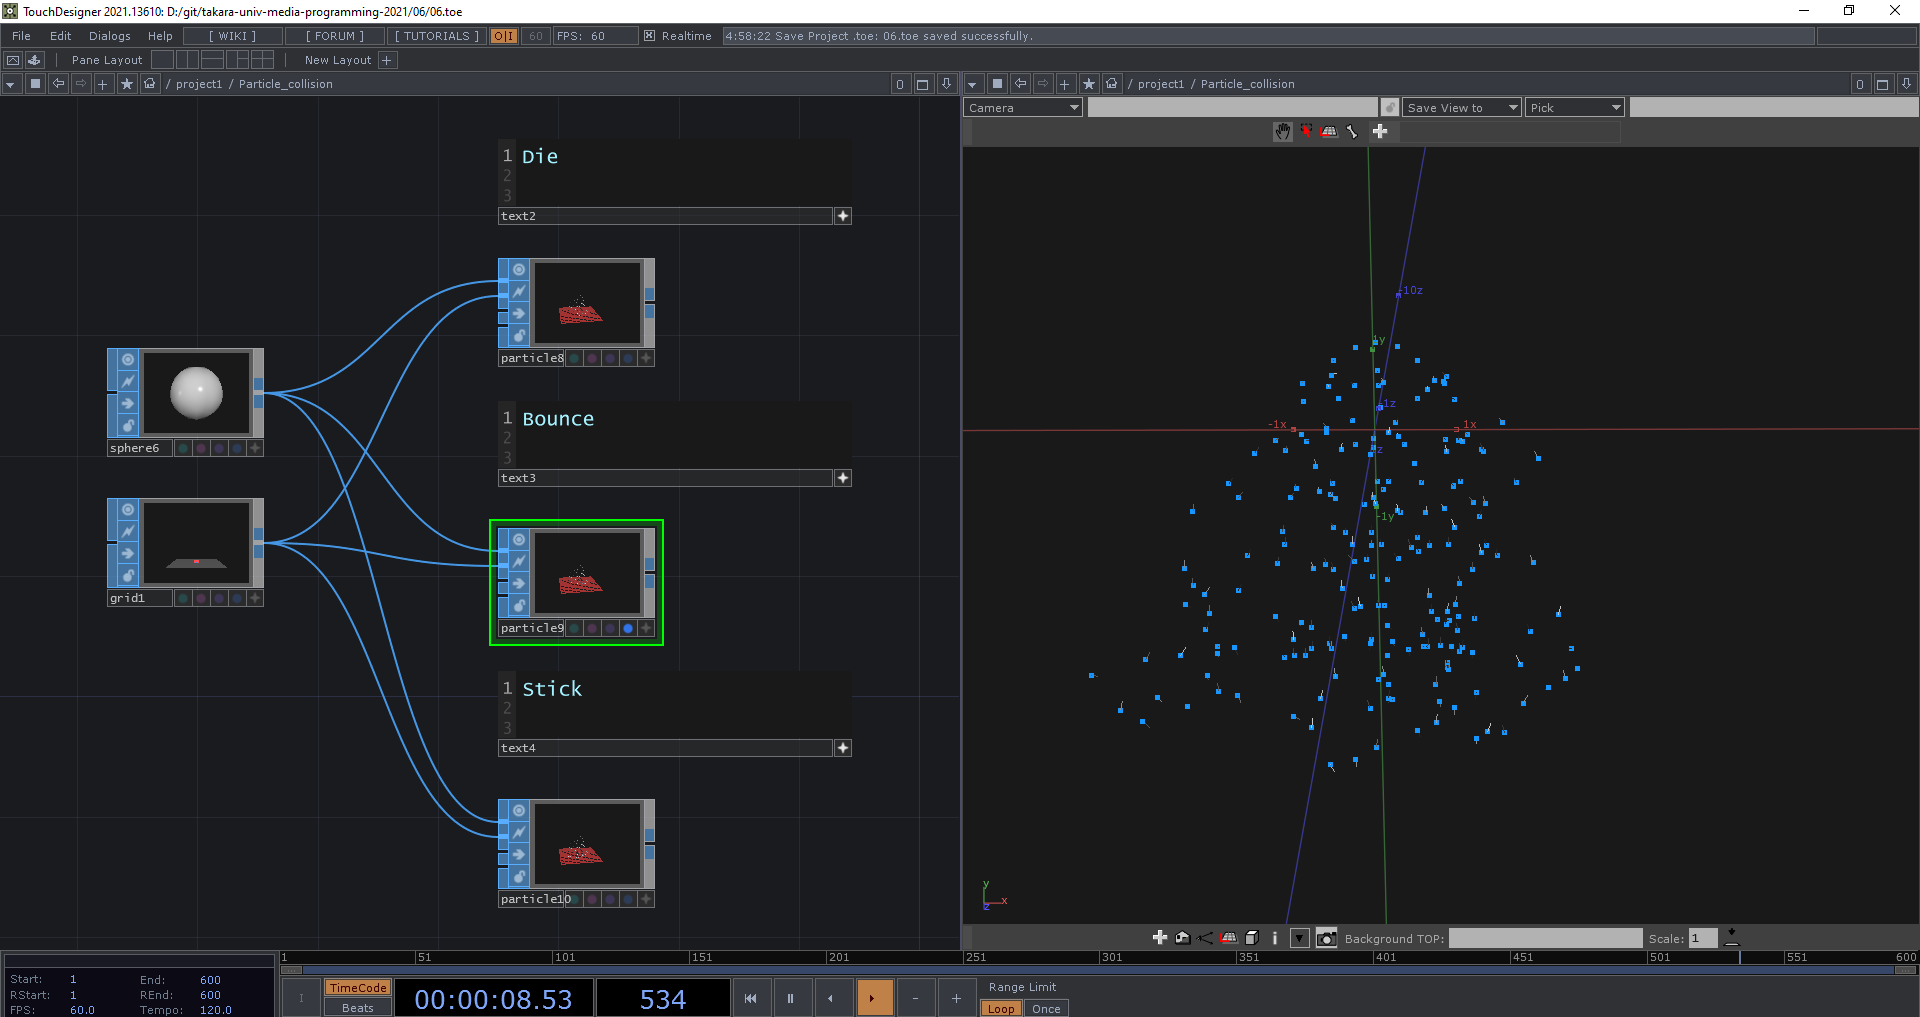Click the viewer camera snapshot icon

(x=1326, y=938)
